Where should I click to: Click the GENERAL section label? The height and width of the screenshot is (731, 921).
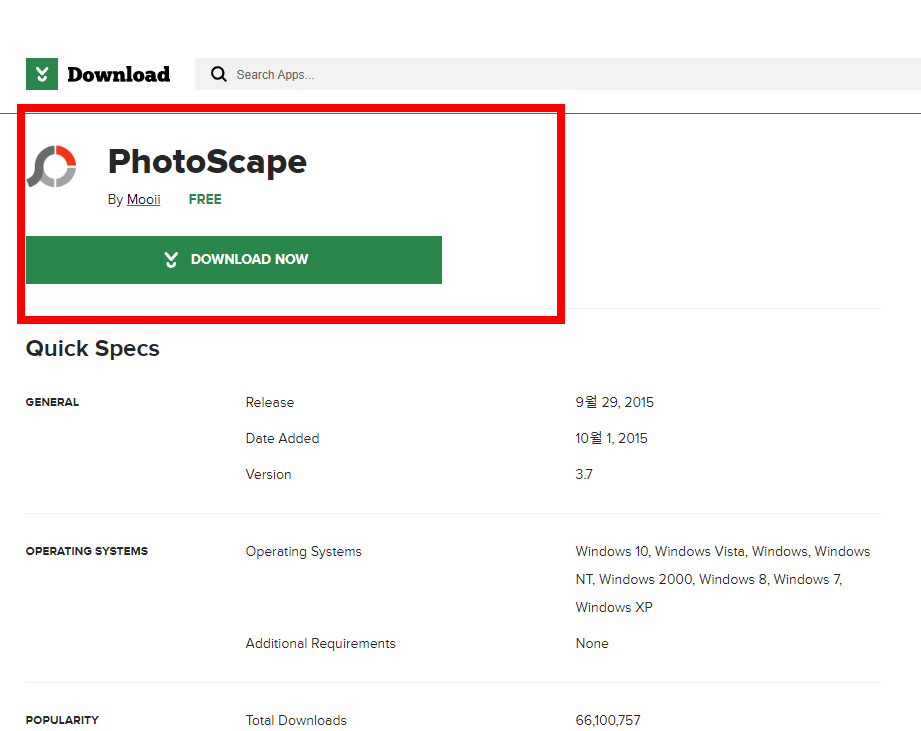[x=52, y=402]
